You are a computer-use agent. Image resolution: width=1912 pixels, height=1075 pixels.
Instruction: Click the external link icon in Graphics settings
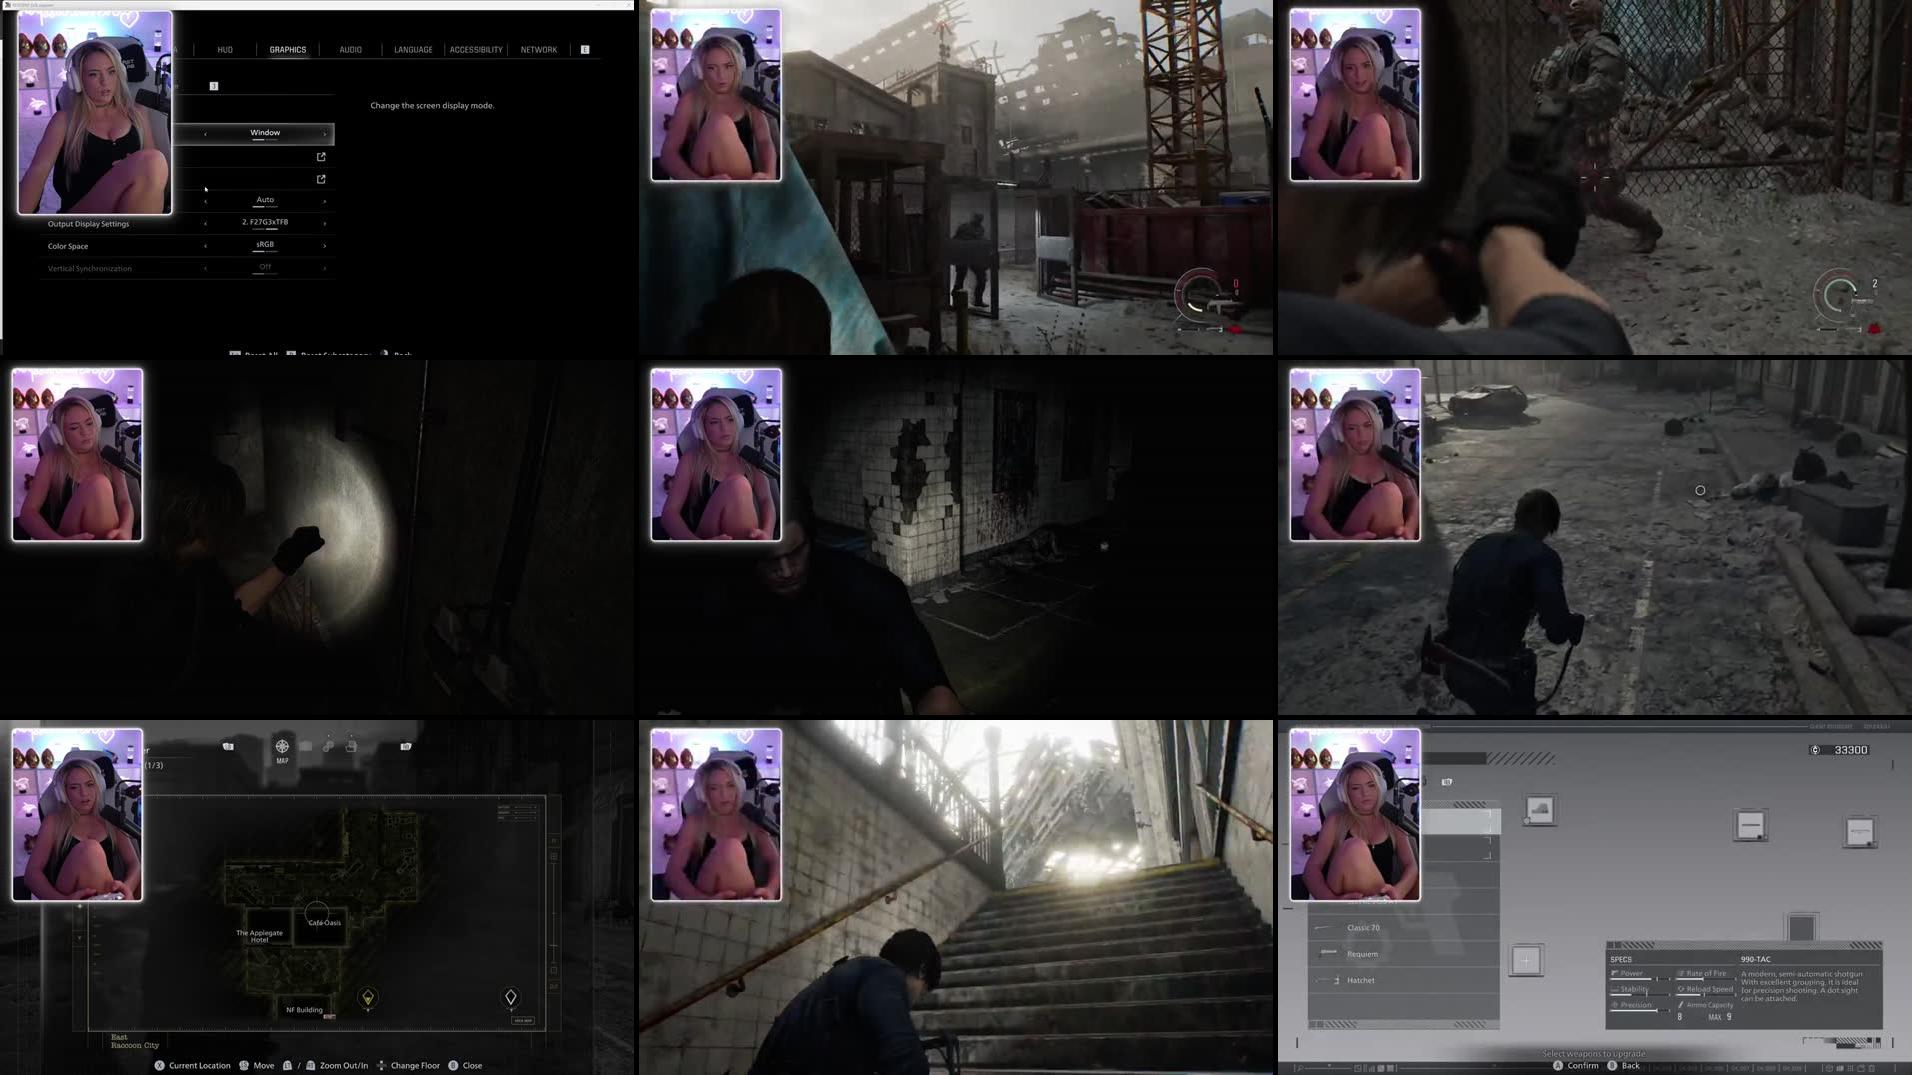tap(320, 157)
